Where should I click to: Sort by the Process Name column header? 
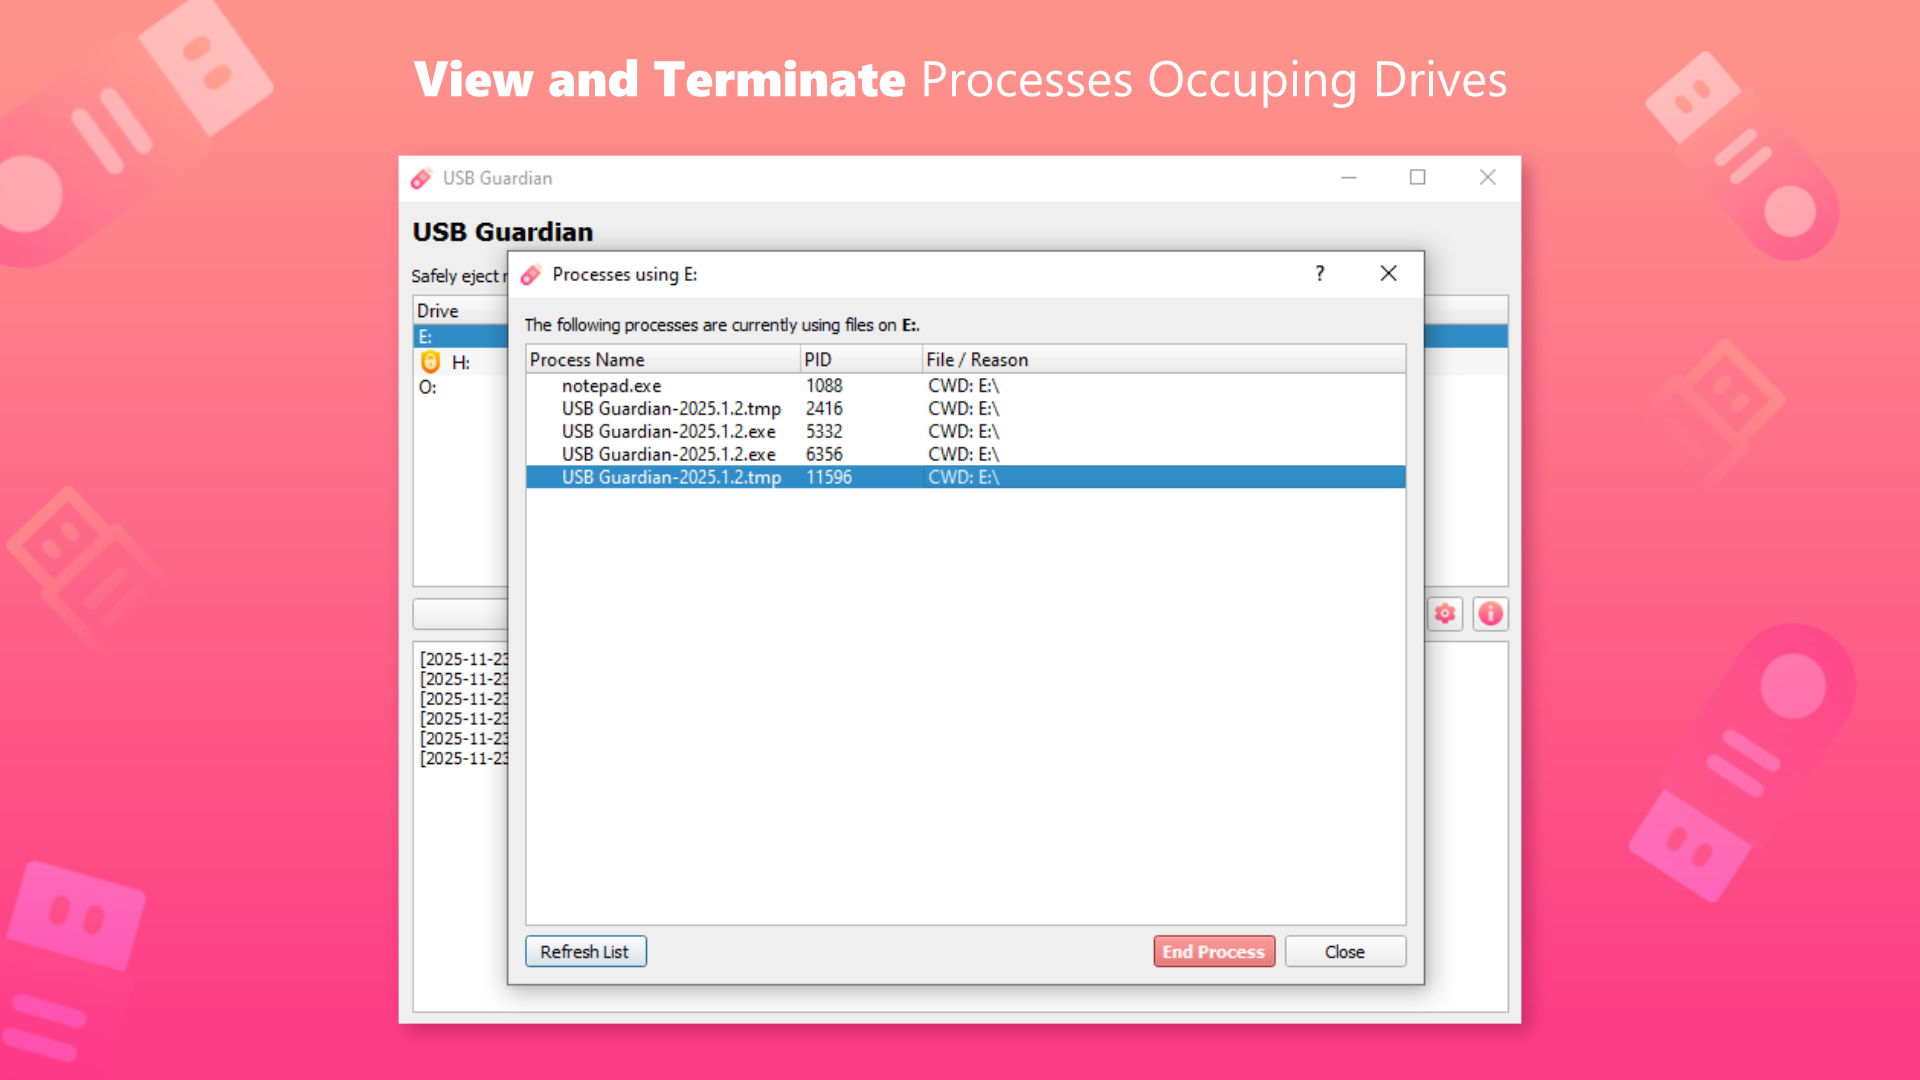coord(587,359)
